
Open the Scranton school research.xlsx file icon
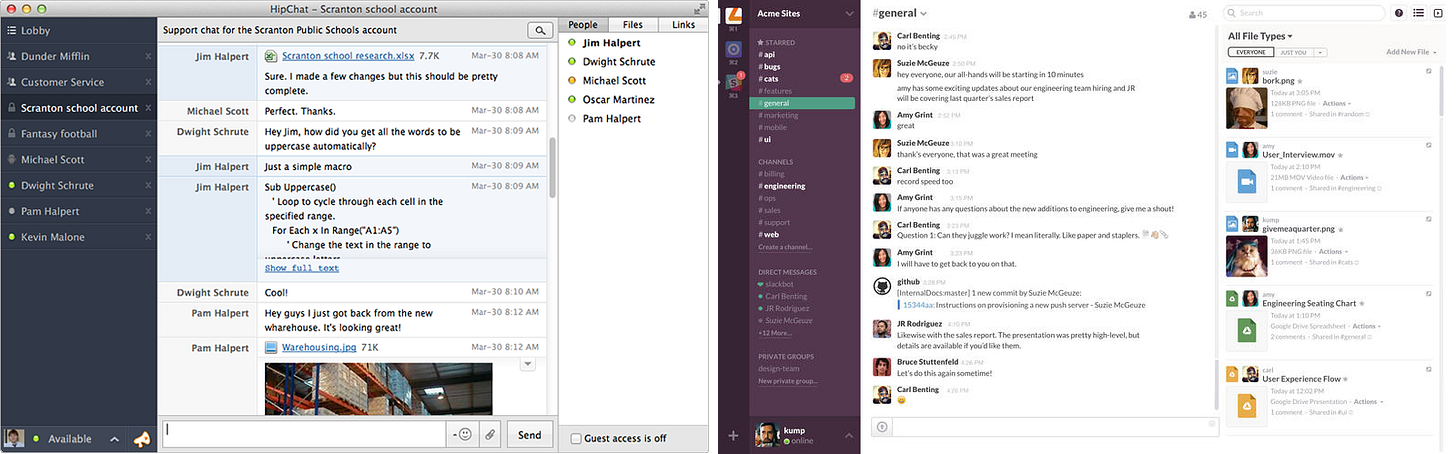tap(271, 57)
